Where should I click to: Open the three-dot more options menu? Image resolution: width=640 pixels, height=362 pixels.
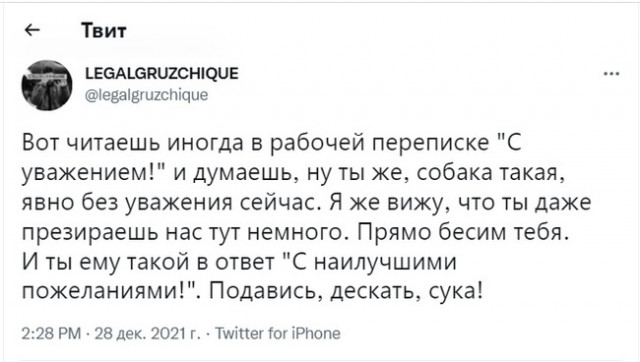611,74
